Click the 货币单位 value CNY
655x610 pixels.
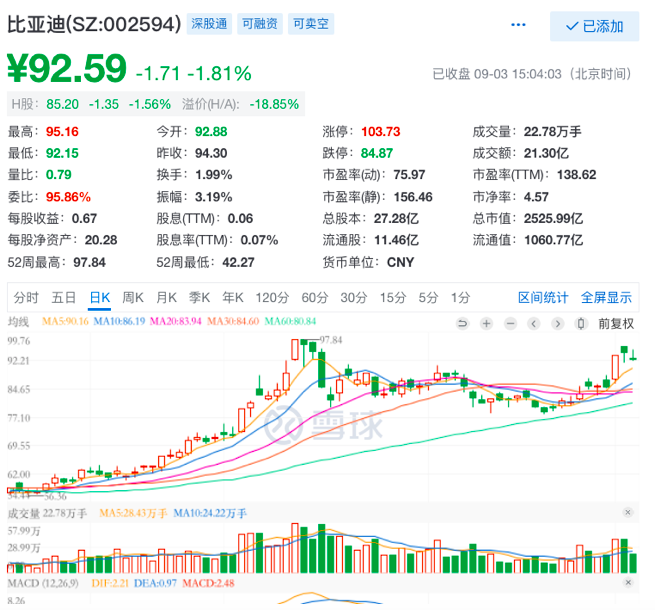(401, 262)
